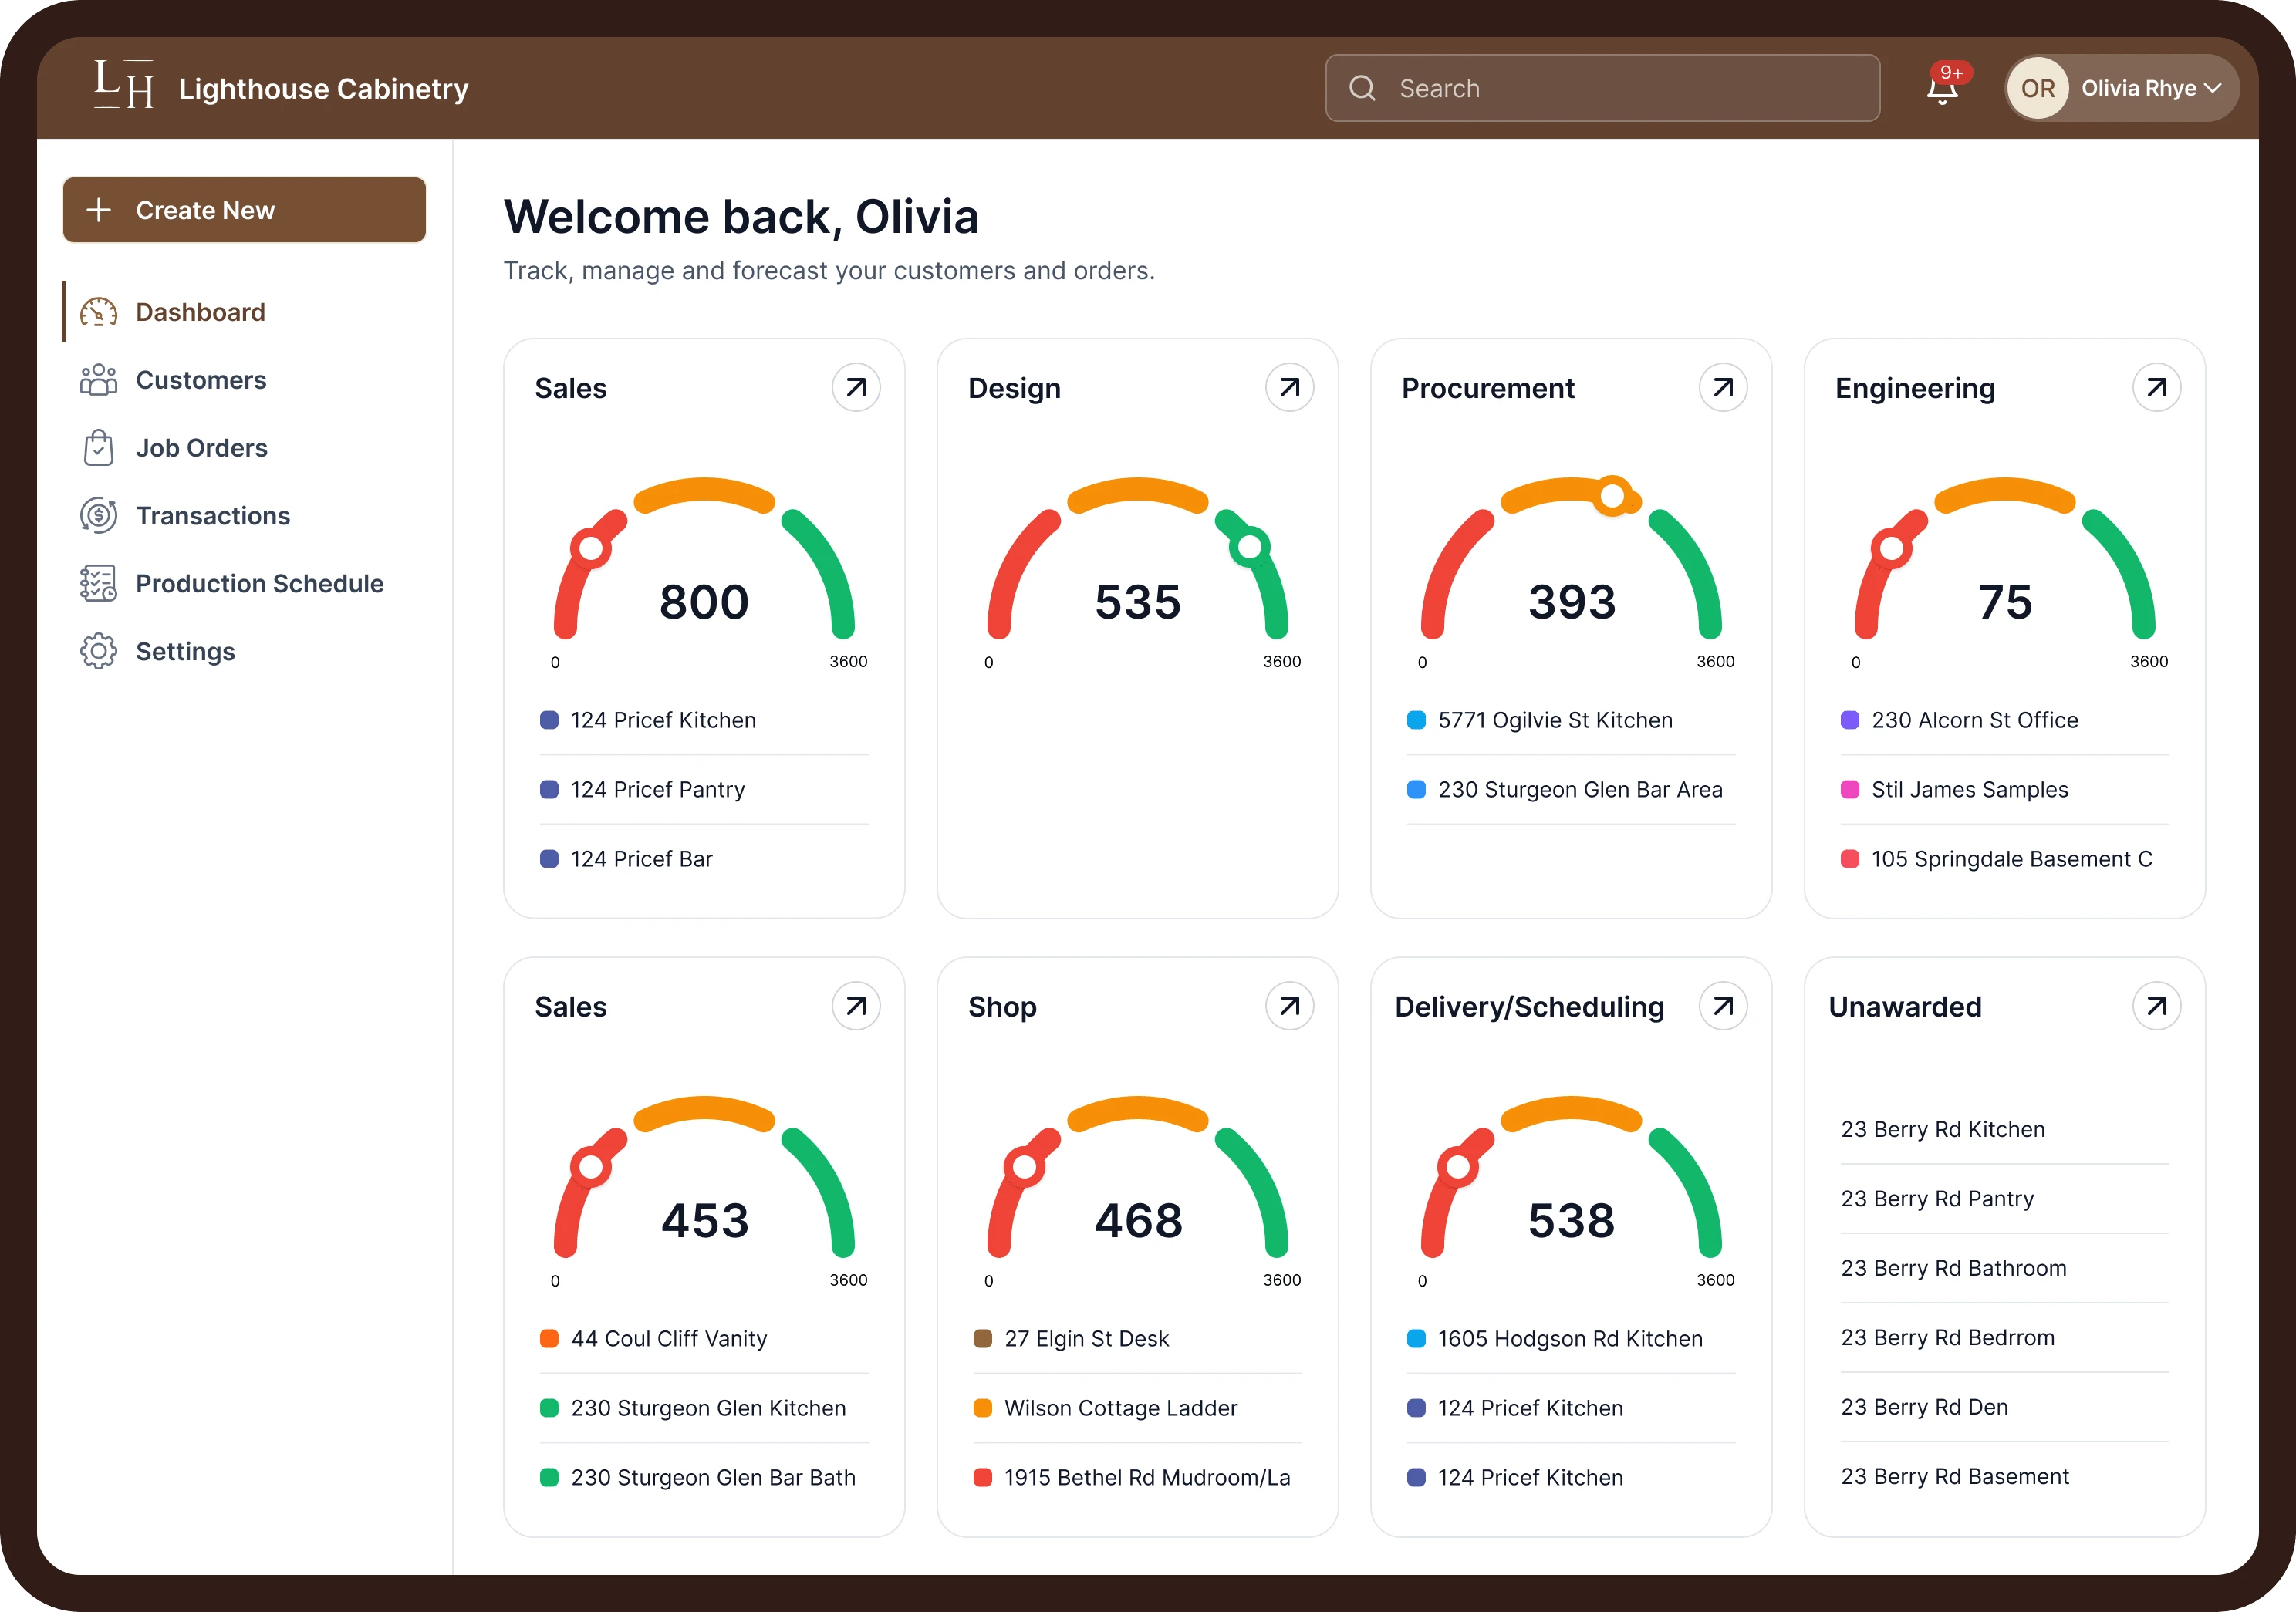Click the Job Orders sidebar icon
The height and width of the screenshot is (1612, 2296).
pos(100,448)
